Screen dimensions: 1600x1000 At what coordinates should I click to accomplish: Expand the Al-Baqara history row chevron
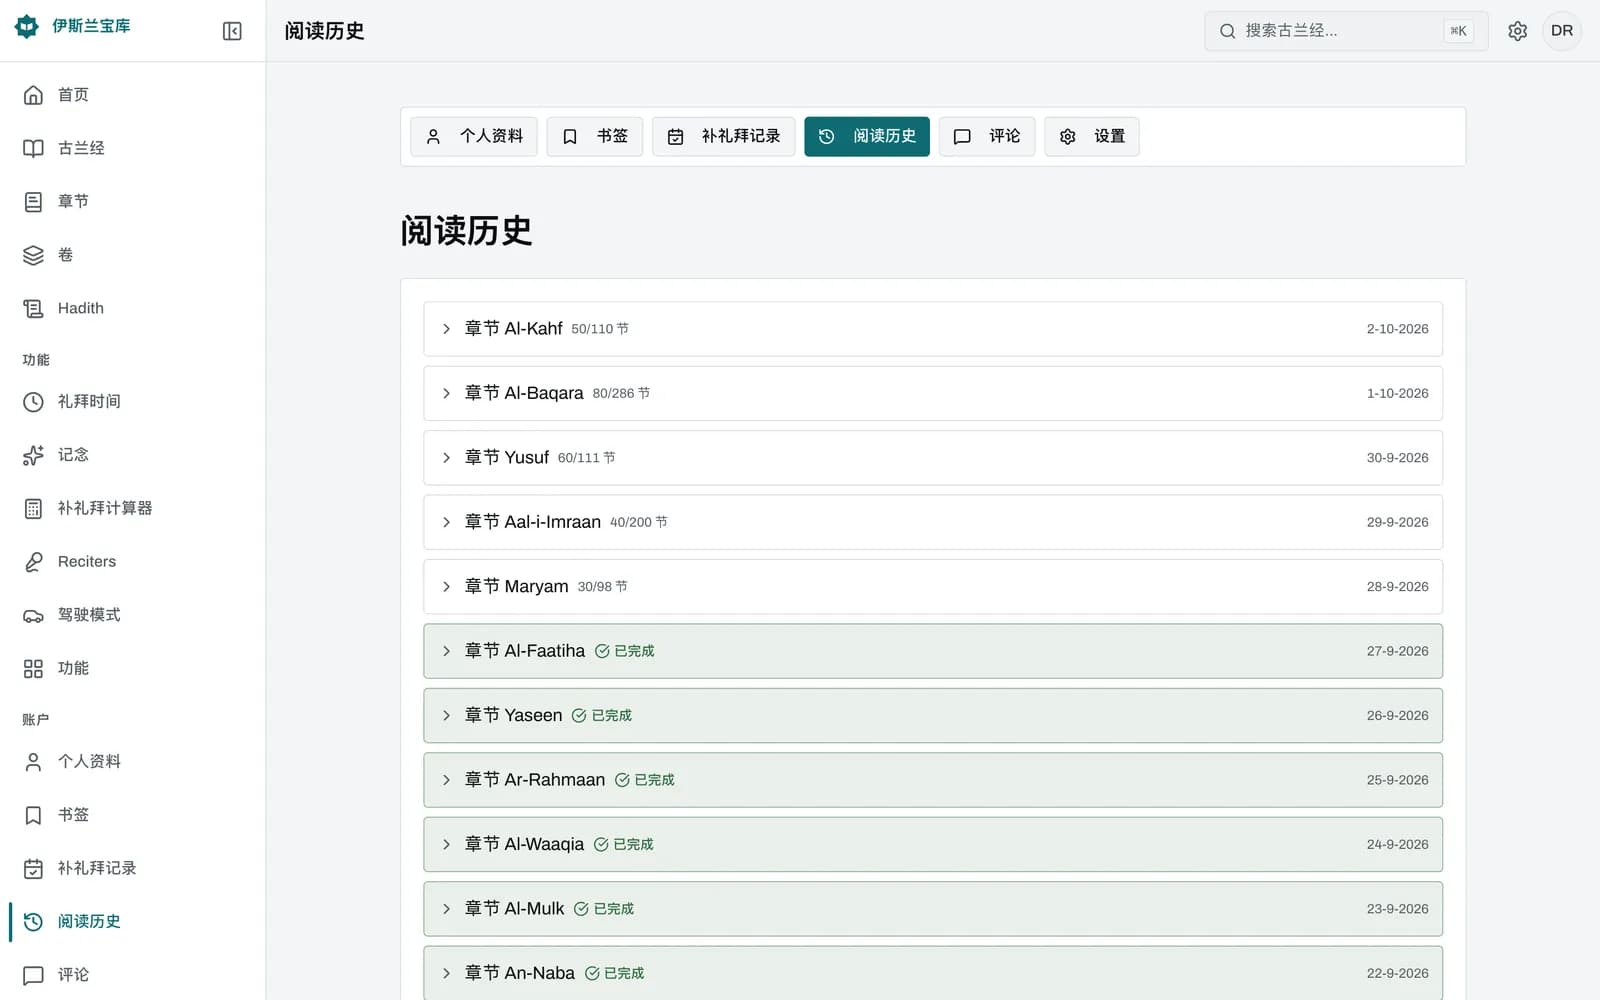(446, 393)
